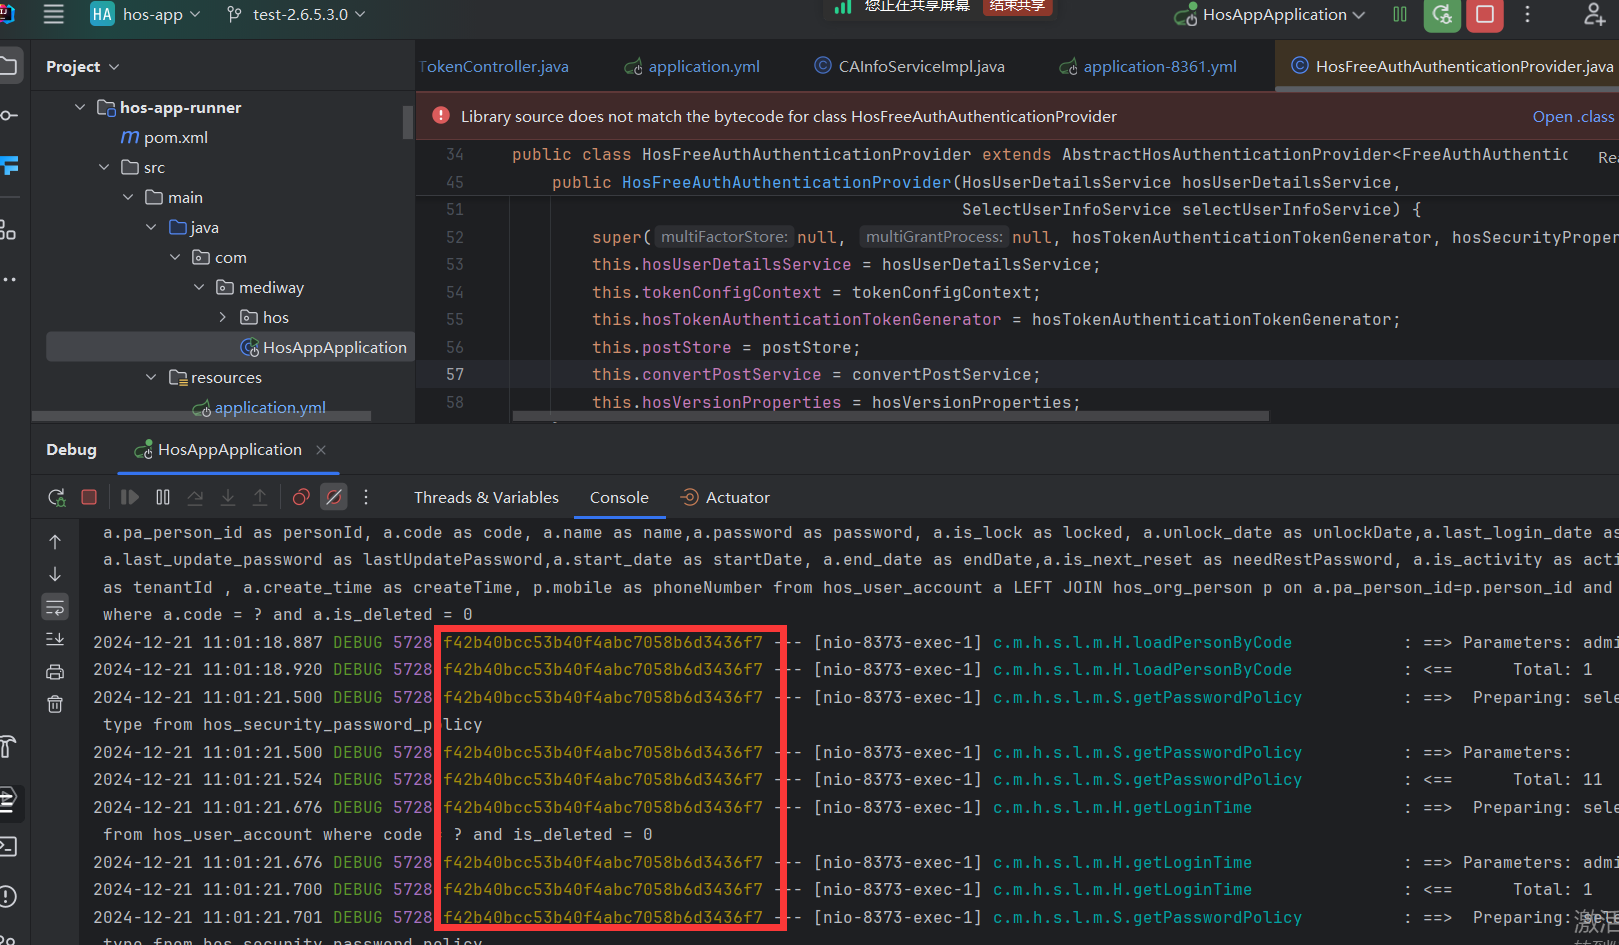Image resolution: width=1619 pixels, height=945 pixels.
Task: Open HosAppApplication run configuration dropdown
Action: pos(1269,14)
